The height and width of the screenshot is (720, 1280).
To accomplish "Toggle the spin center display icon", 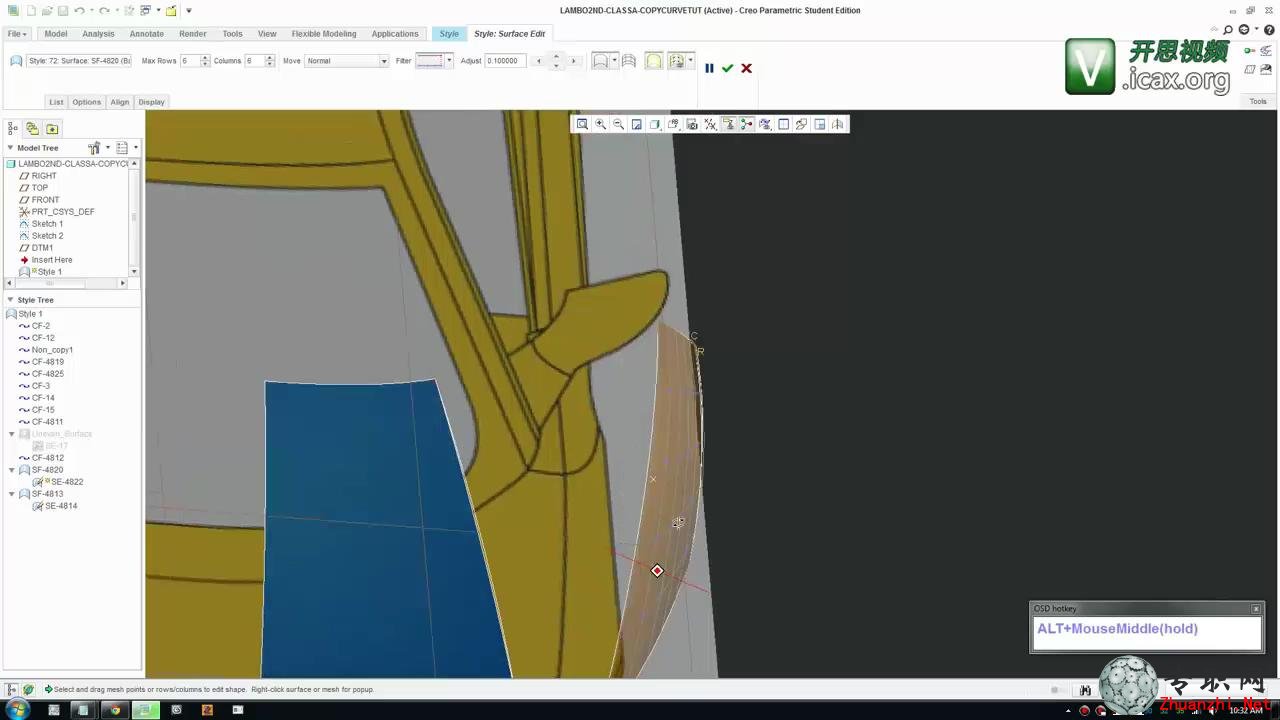I will [746, 124].
